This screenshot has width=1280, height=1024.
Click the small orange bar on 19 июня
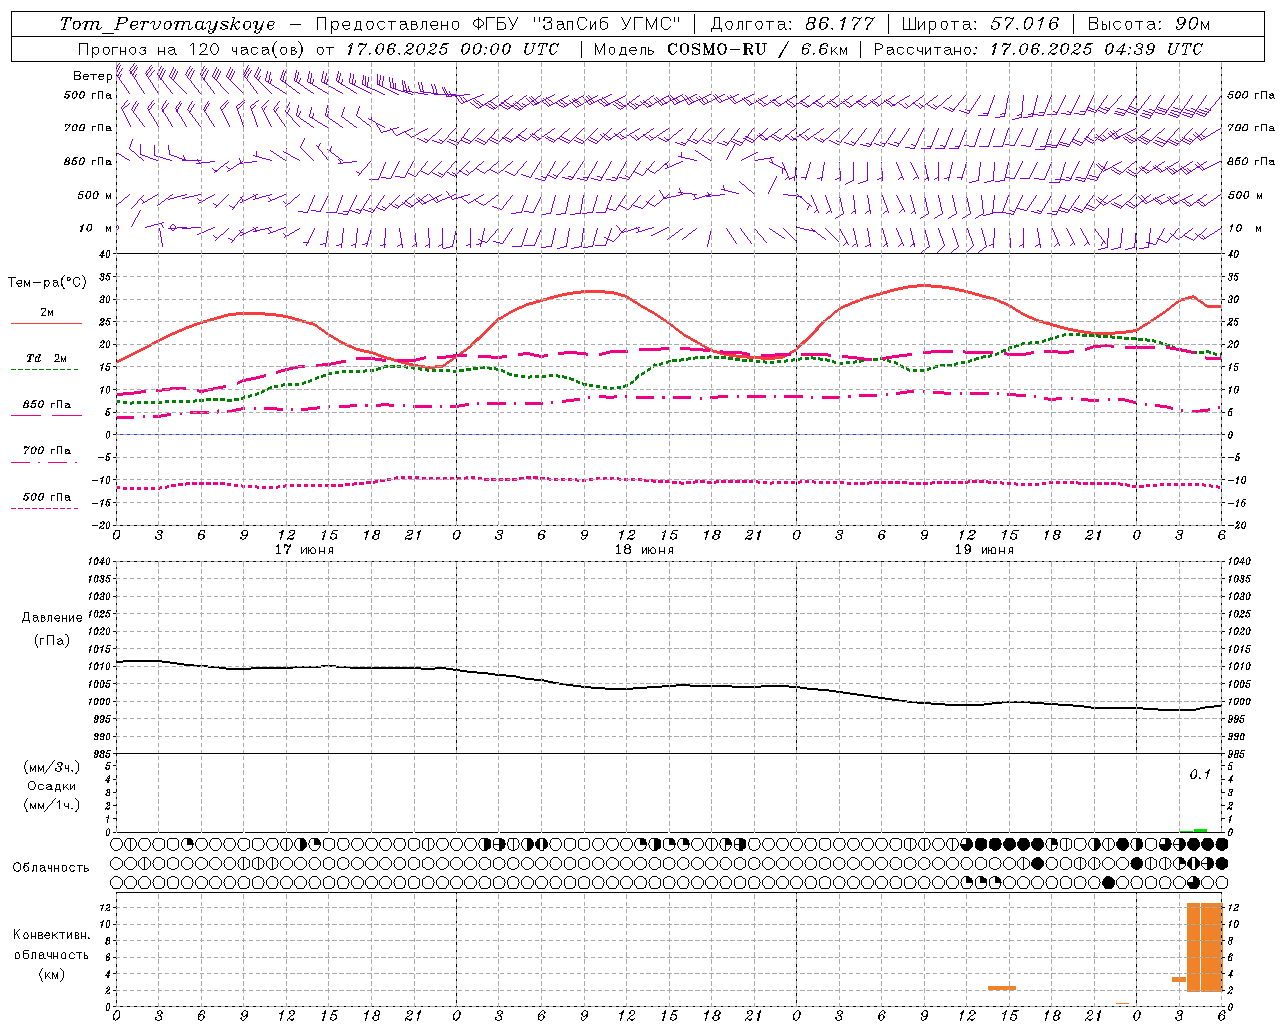coord(1002,988)
